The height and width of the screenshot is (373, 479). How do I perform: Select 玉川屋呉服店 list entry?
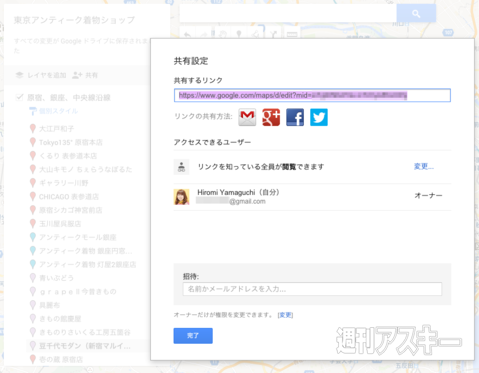coord(60,224)
